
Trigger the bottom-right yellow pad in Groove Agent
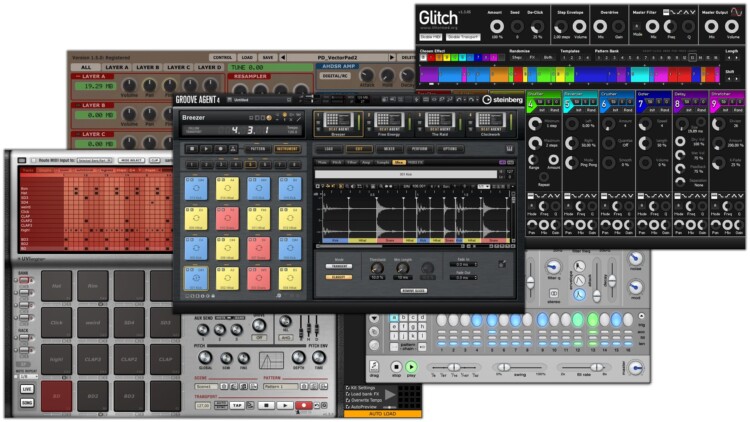290,278
